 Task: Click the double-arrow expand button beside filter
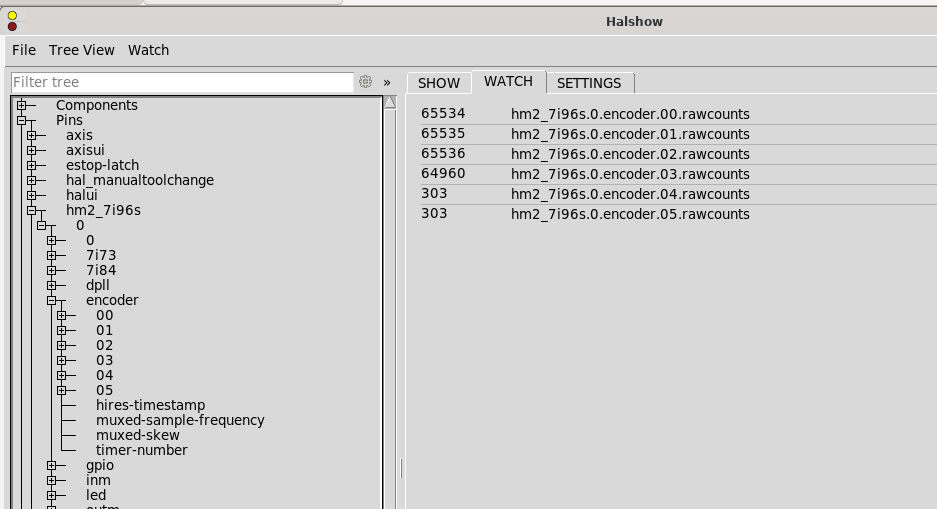tap(387, 82)
